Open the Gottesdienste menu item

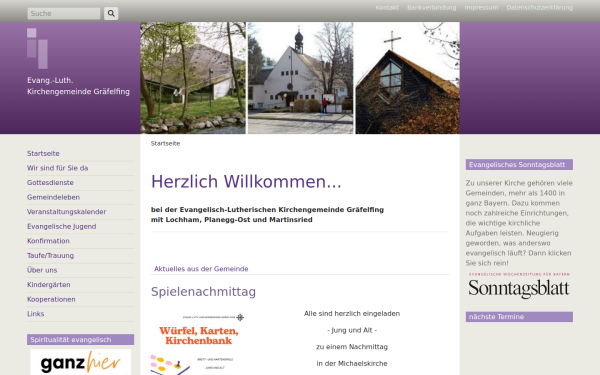[50, 183]
